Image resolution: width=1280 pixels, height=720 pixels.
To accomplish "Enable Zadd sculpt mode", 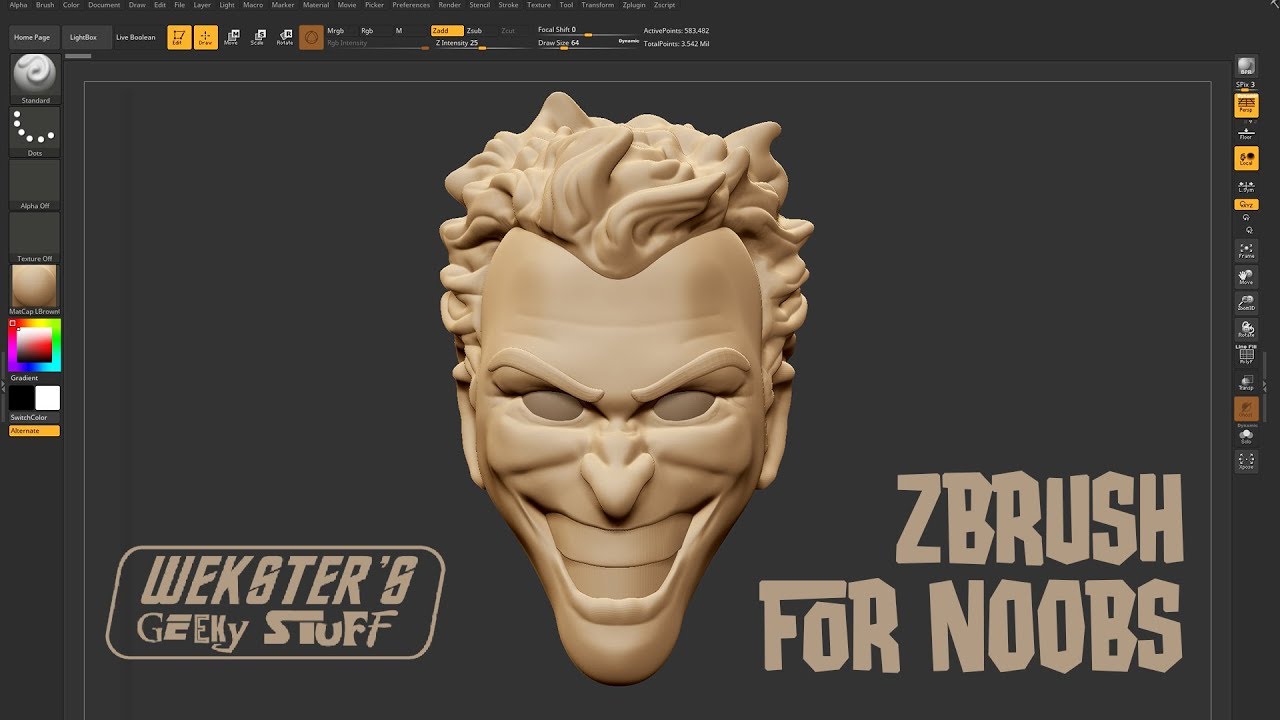I will [447, 31].
